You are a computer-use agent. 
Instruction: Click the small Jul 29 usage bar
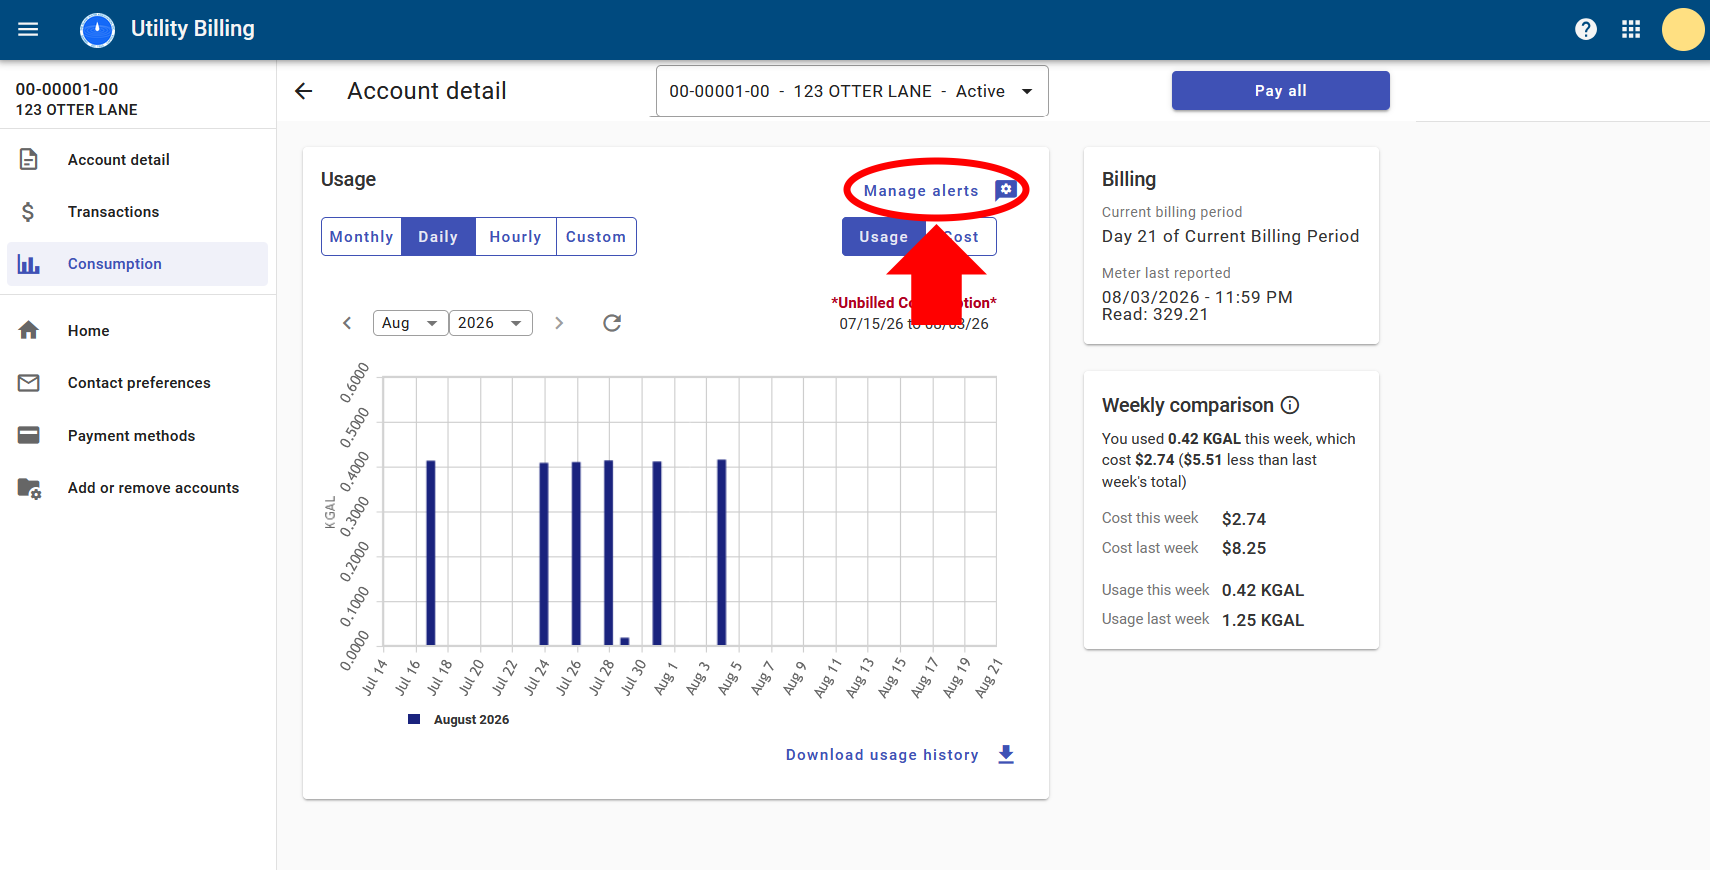point(625,642)
